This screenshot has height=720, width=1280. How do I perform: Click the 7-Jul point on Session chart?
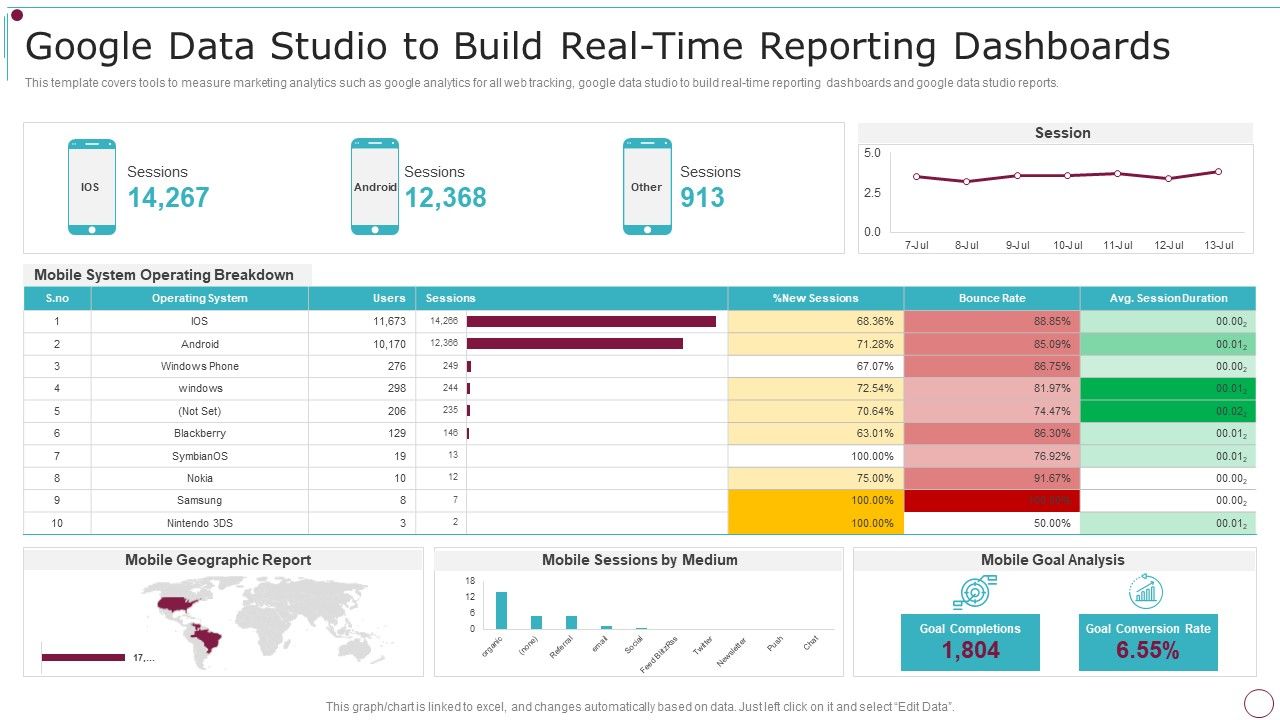click(916, 176)
